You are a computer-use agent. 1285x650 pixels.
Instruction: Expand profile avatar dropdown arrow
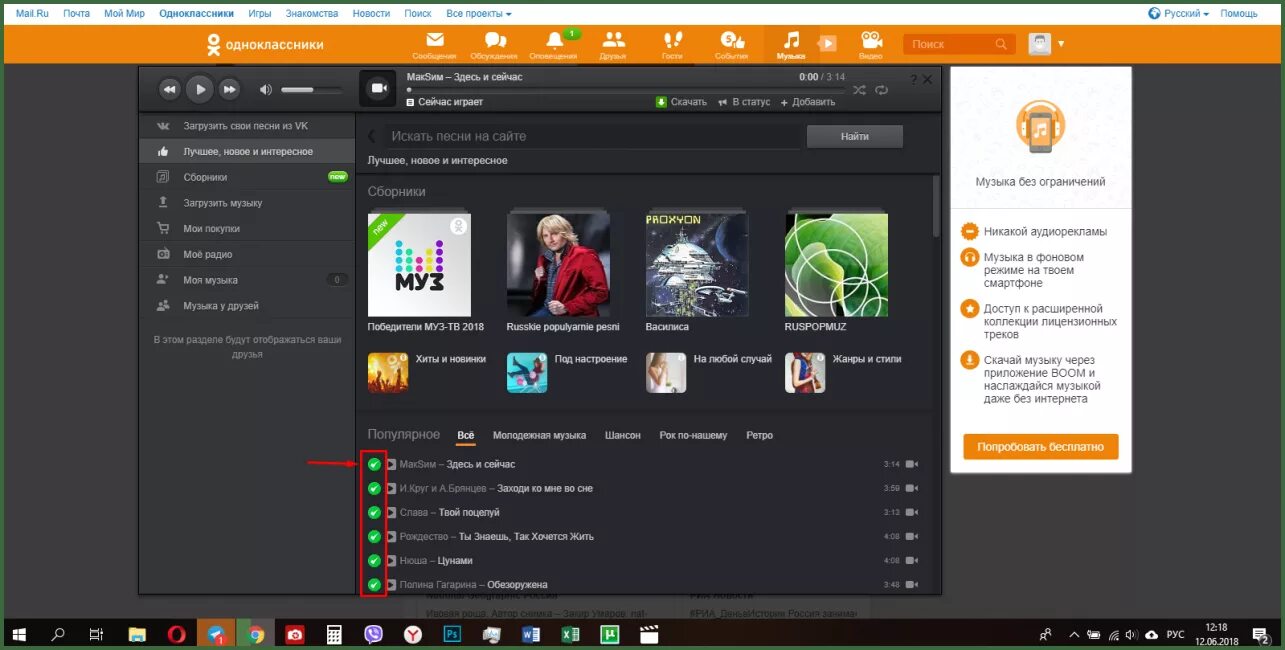1061,44
